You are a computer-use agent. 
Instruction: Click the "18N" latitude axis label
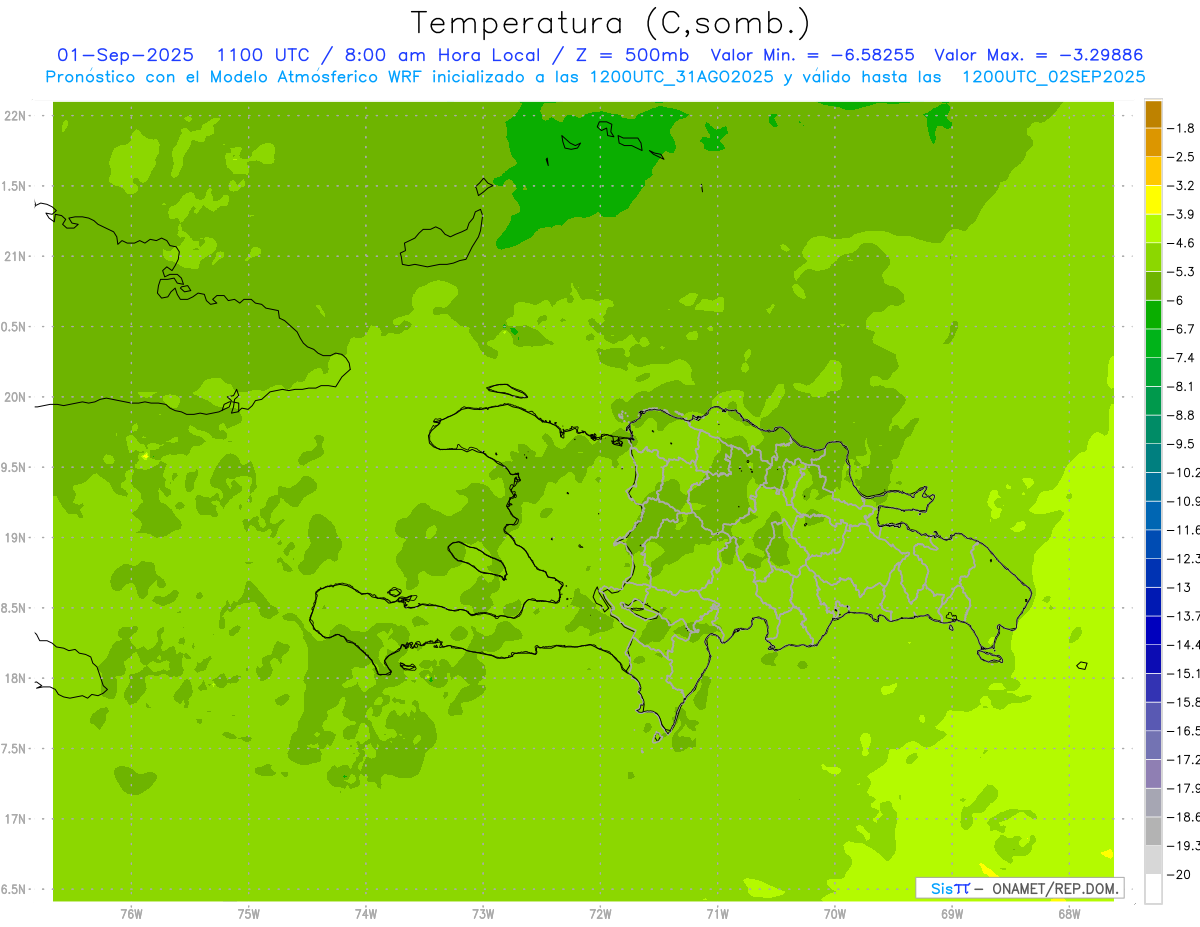point(15,678)
